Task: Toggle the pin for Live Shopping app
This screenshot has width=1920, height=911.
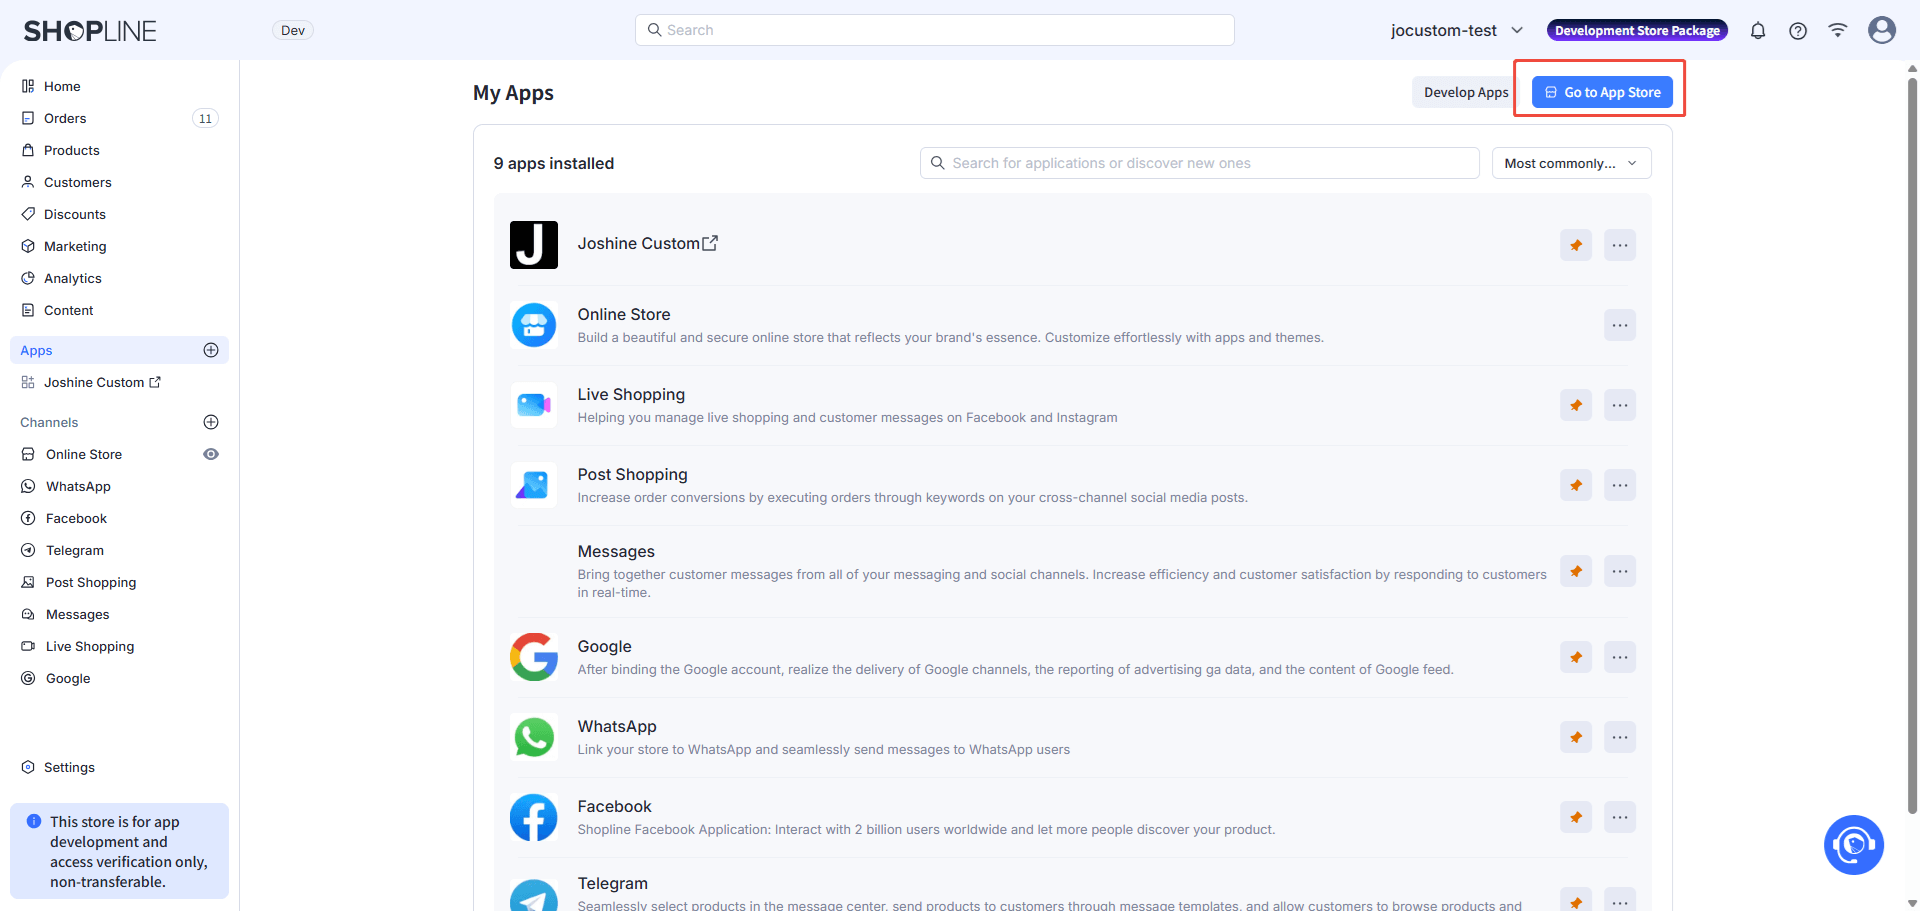Action: coord(1575,405)
